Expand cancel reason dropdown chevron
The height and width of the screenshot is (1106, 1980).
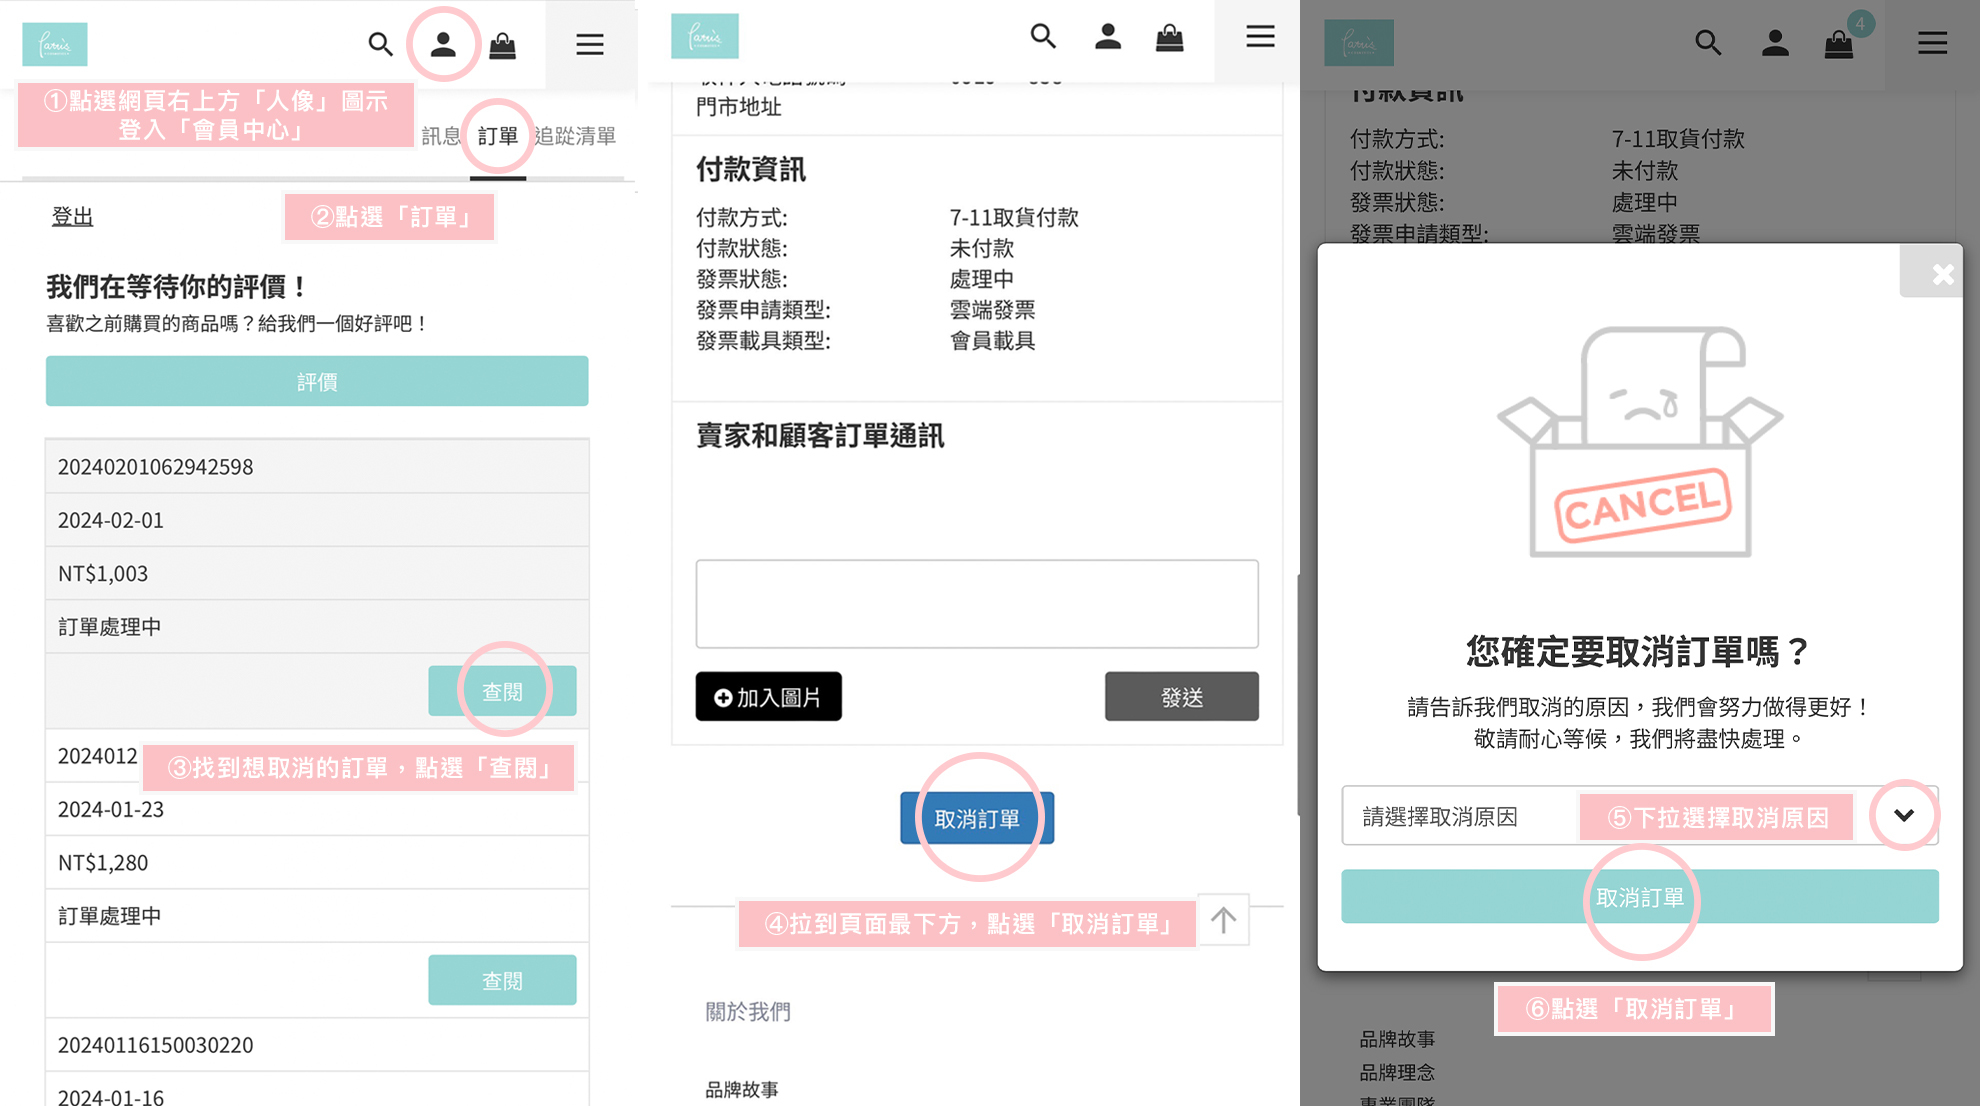click(1904, 815)
